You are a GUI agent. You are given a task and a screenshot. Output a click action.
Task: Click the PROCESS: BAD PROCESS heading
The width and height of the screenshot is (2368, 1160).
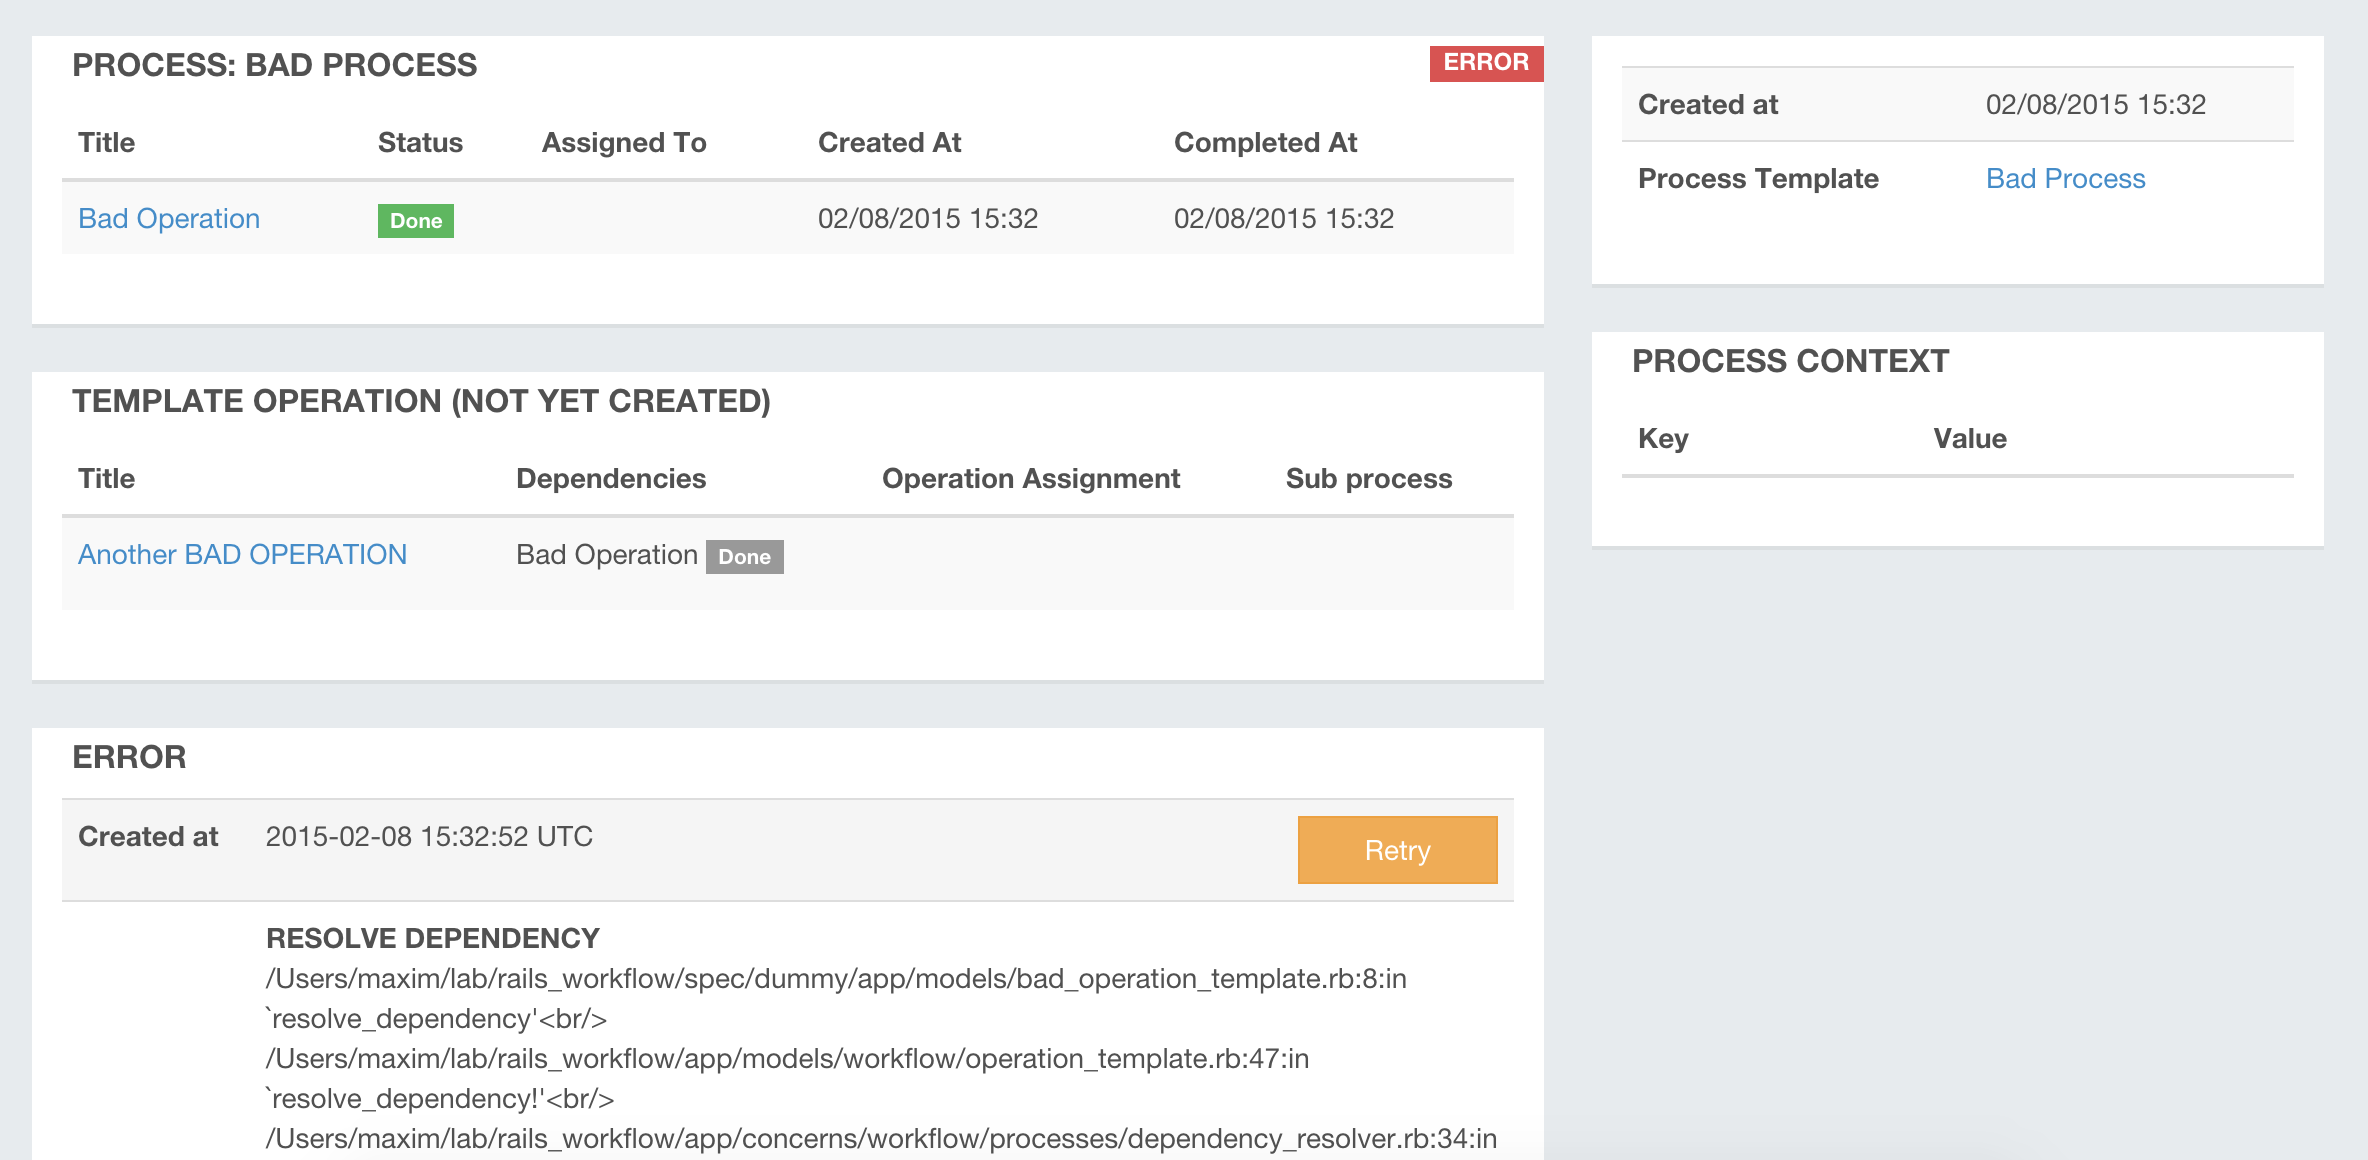coord(274,66)
